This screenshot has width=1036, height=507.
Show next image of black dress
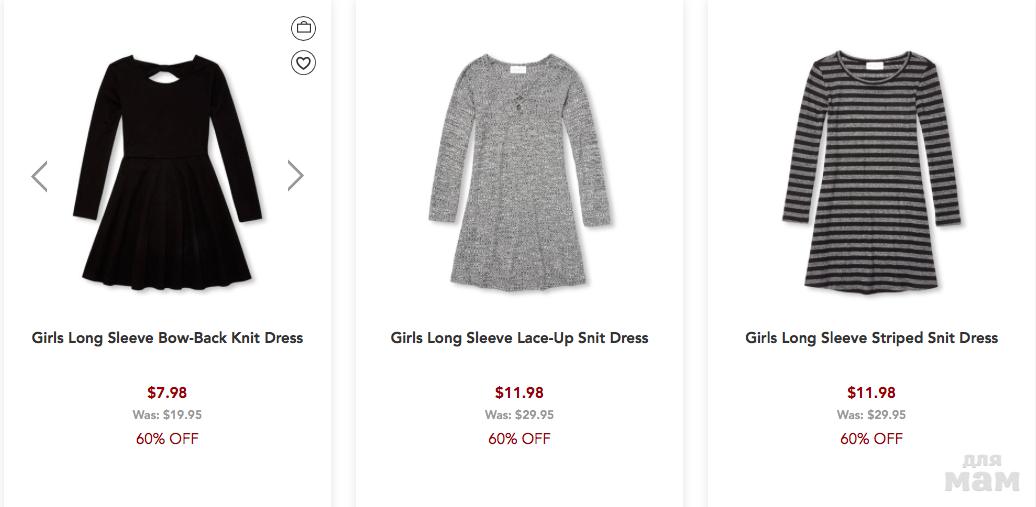[295, 176]
